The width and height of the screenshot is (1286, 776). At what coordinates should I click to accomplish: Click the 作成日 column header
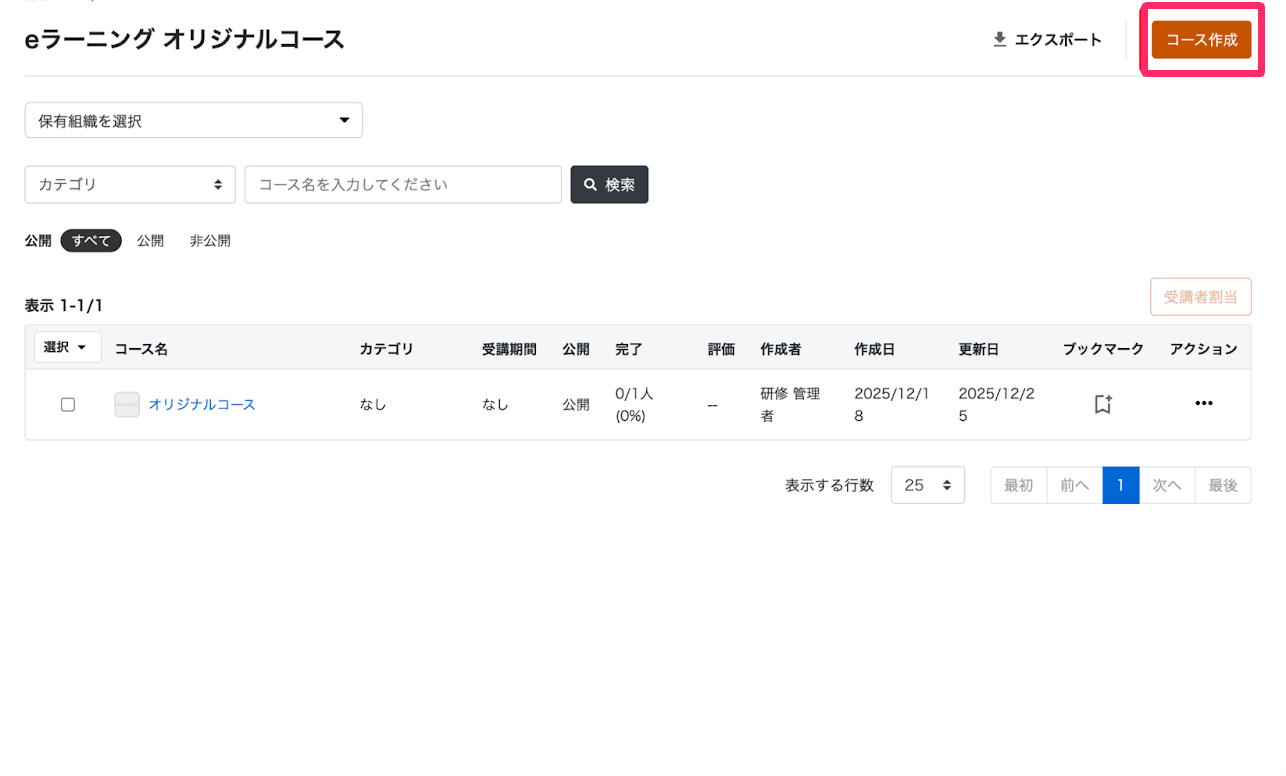875,349
